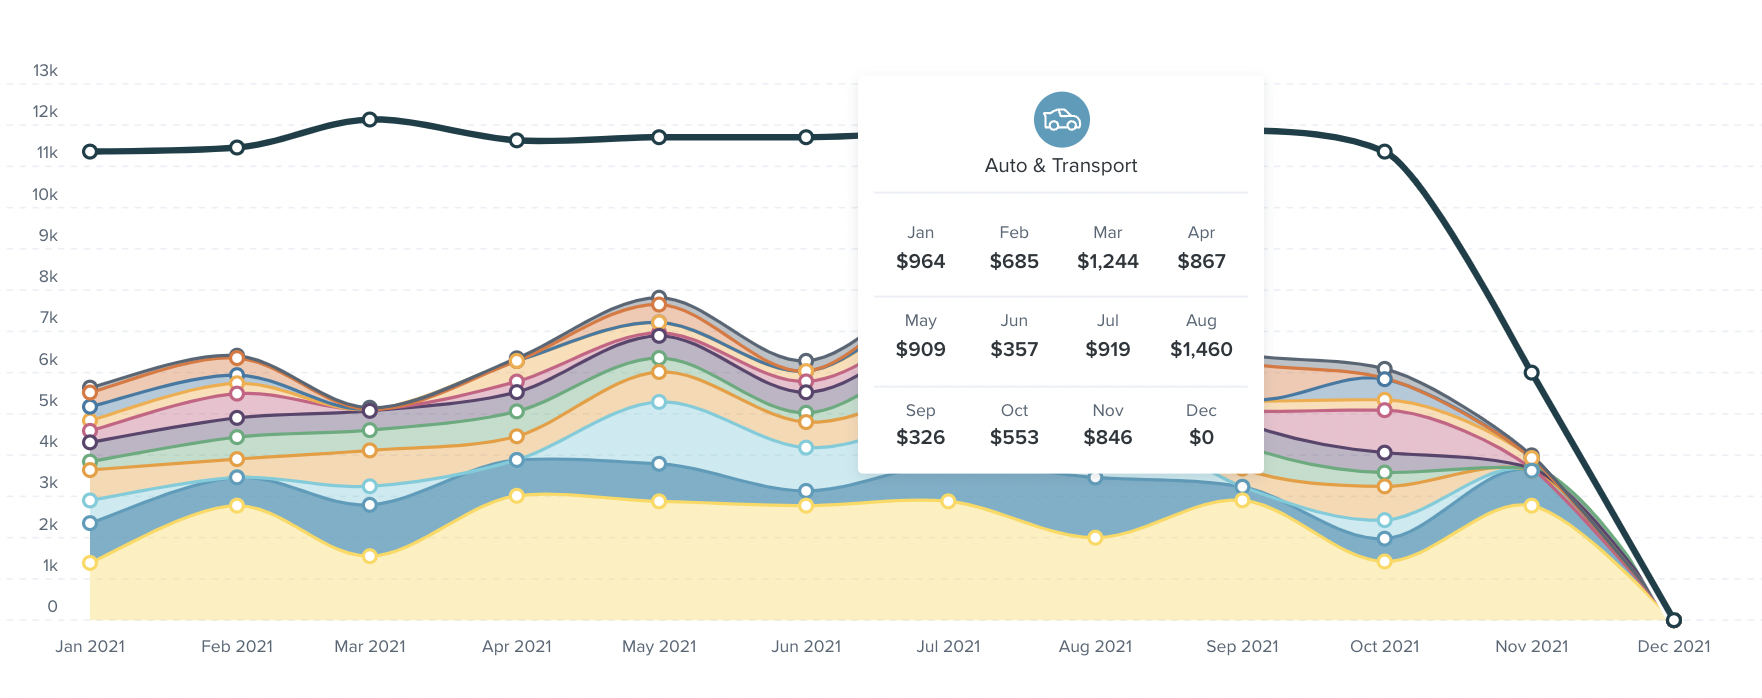Click the light-blue series point at May 2021
The image size is (1762, 698).
click(x=659, y=402)
